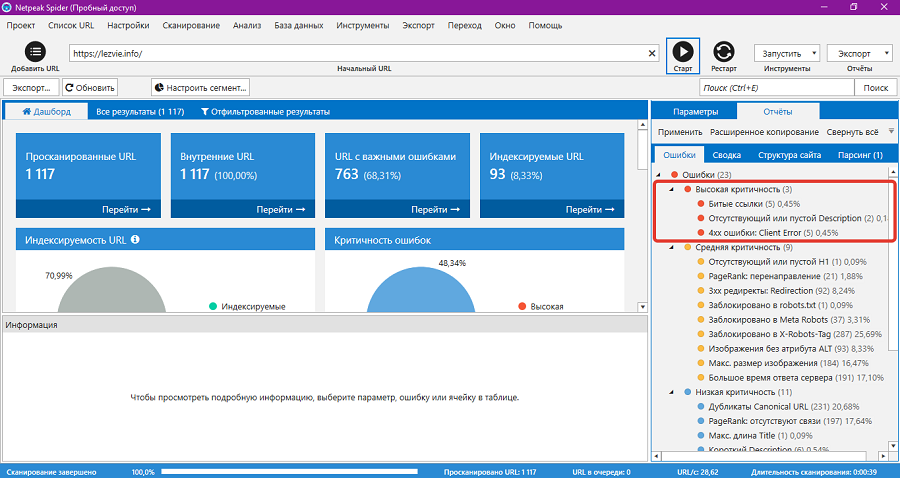900x478 pixels.
Task: Switch to the Дашборд tab
Action: [x=46, y=111]
